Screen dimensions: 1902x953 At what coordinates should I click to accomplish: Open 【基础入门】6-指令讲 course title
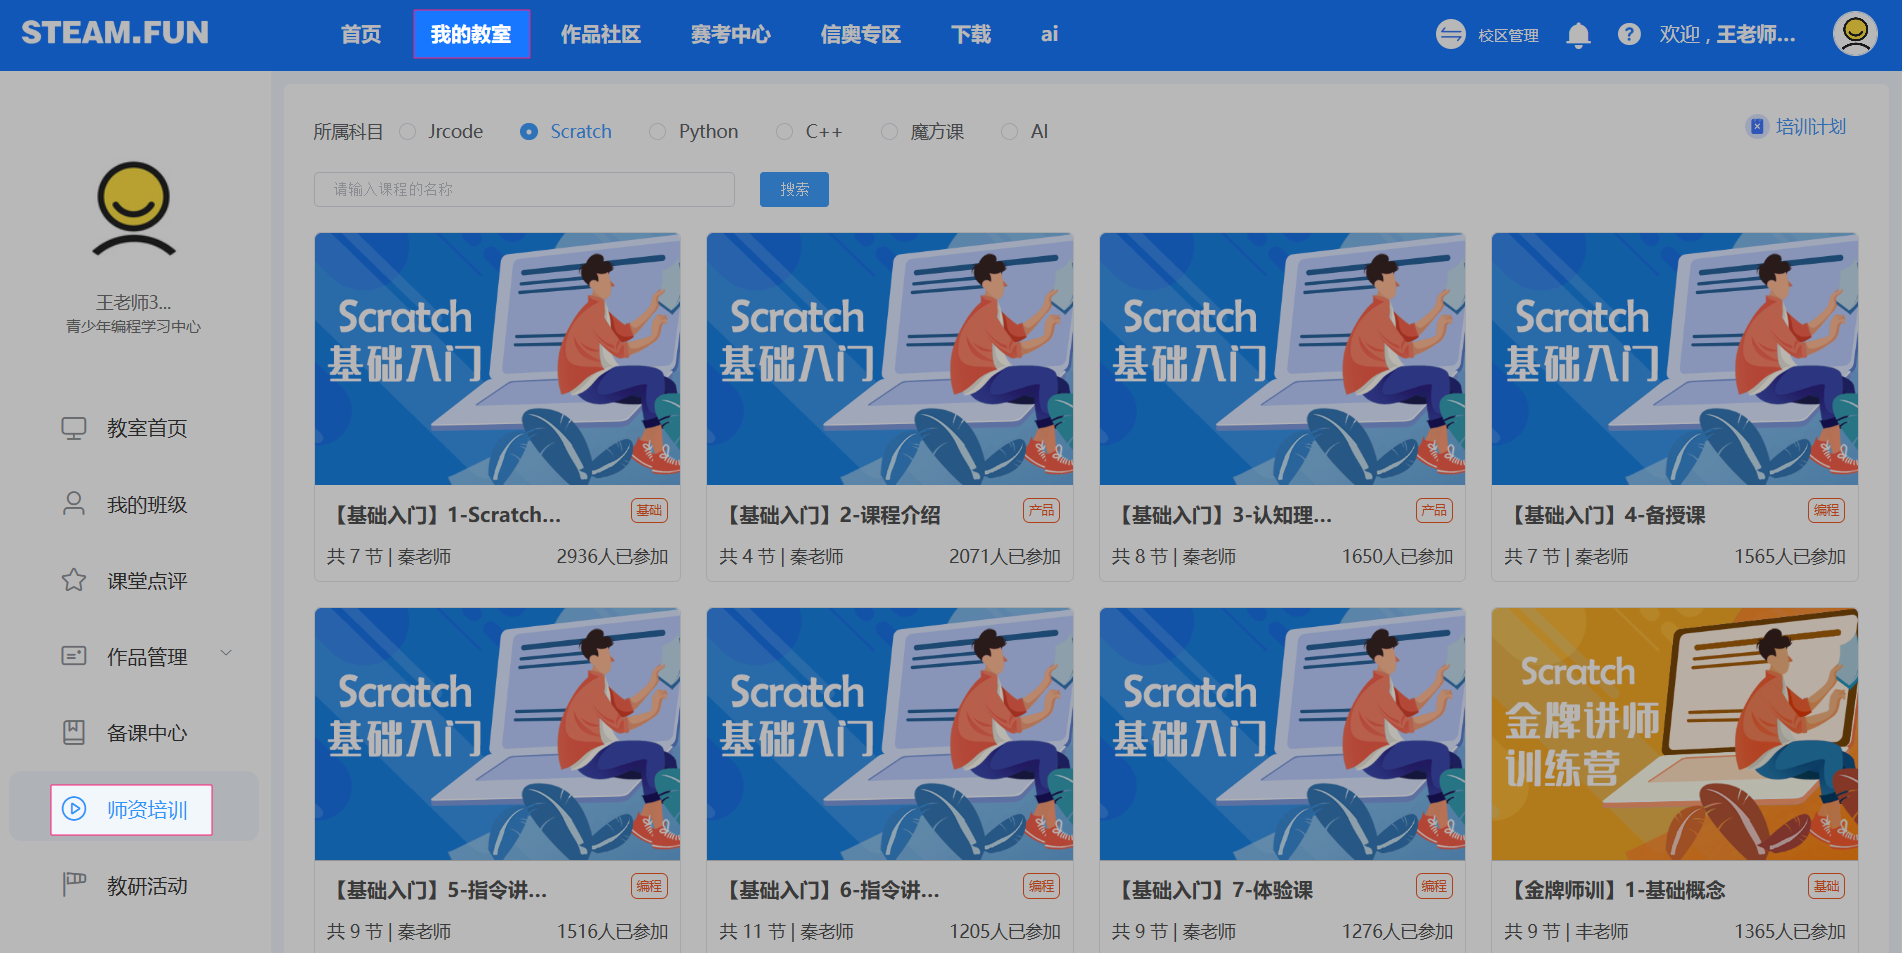(831, 890)
